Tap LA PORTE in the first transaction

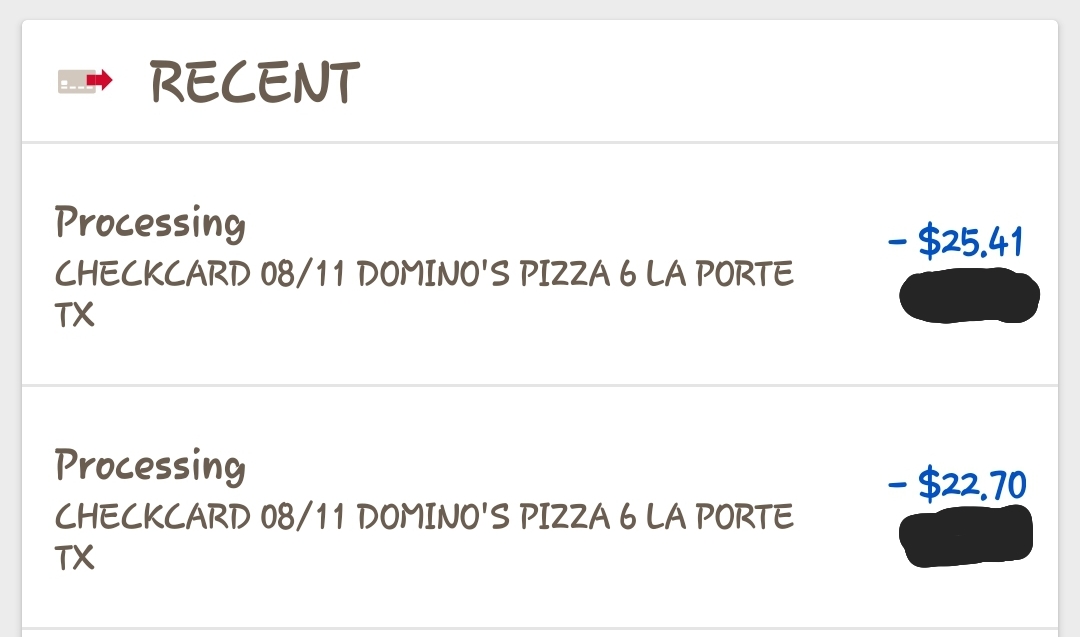[x=720, y=273]
